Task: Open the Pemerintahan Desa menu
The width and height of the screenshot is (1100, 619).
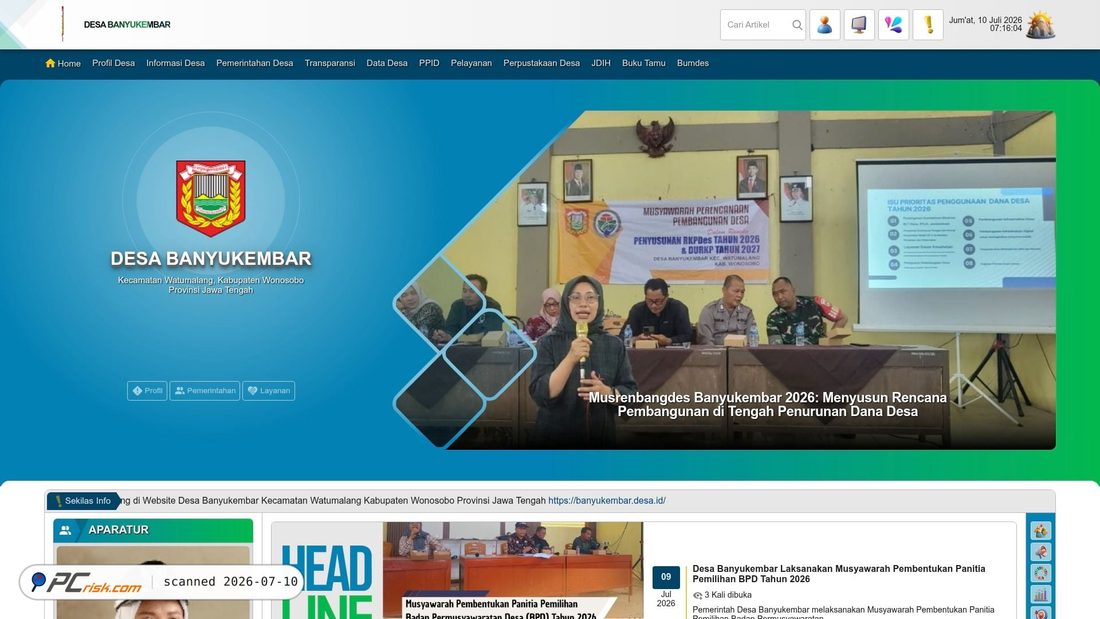Action: 255,63
